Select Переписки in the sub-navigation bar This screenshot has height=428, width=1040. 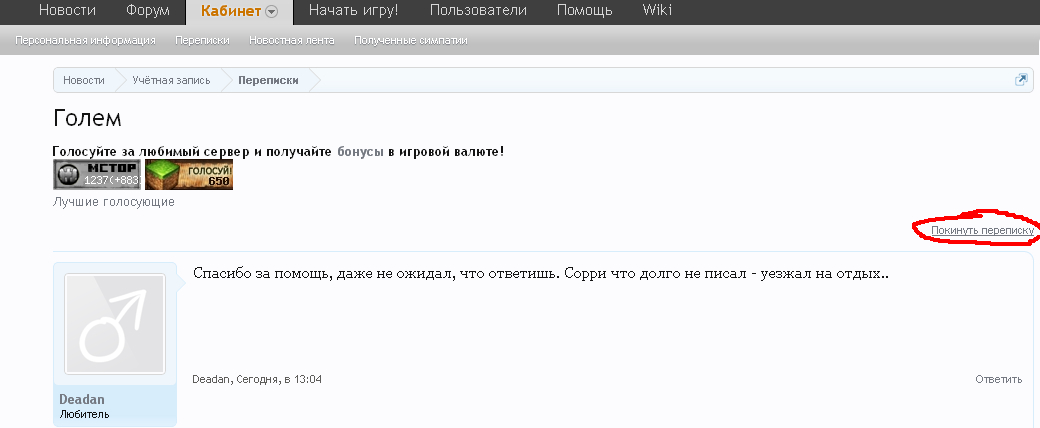coord(202,41)
